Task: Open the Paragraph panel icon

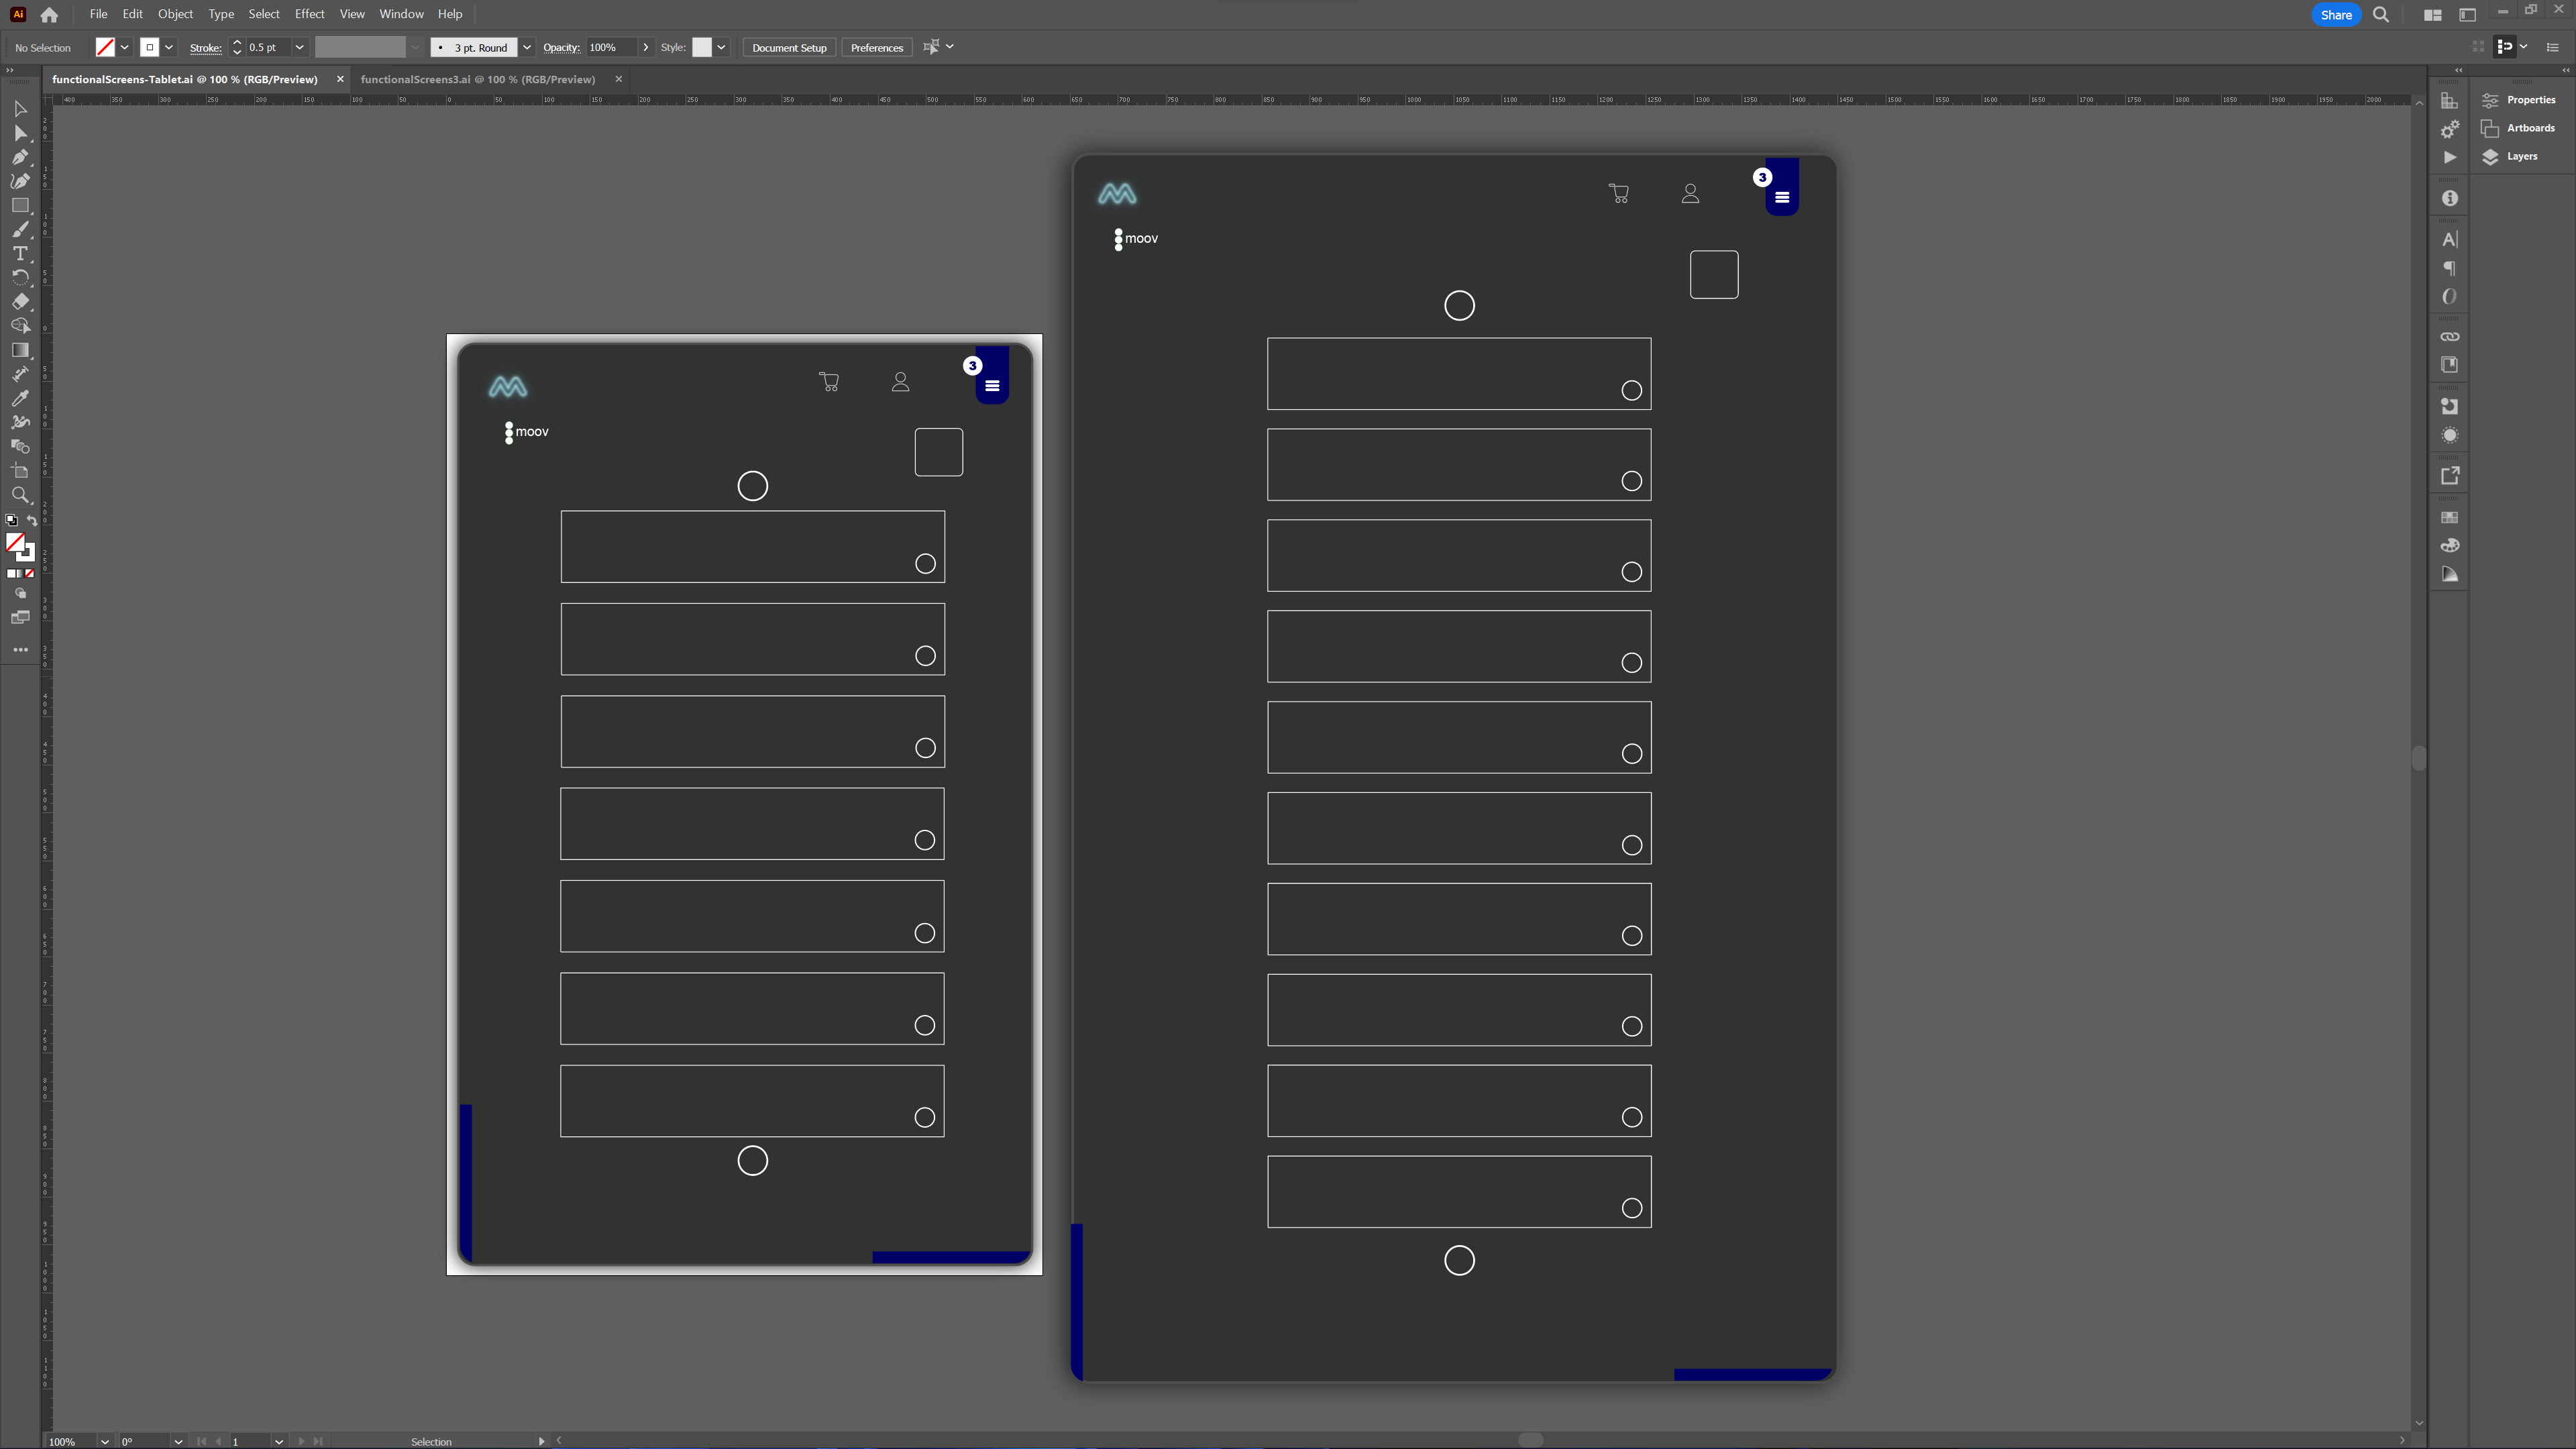Action: coord(2449,268)
